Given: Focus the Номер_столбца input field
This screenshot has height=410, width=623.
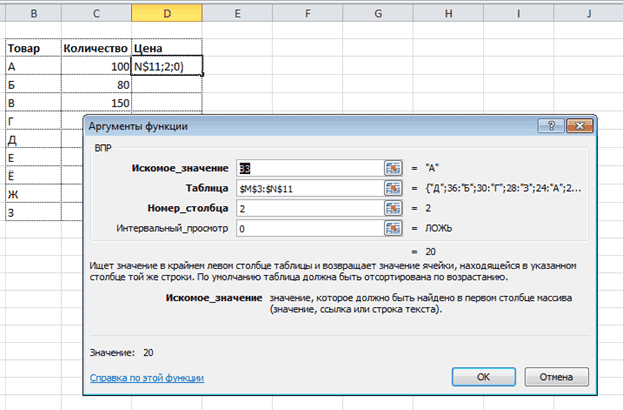Looking at the screenshot, I should coord(308,208).
